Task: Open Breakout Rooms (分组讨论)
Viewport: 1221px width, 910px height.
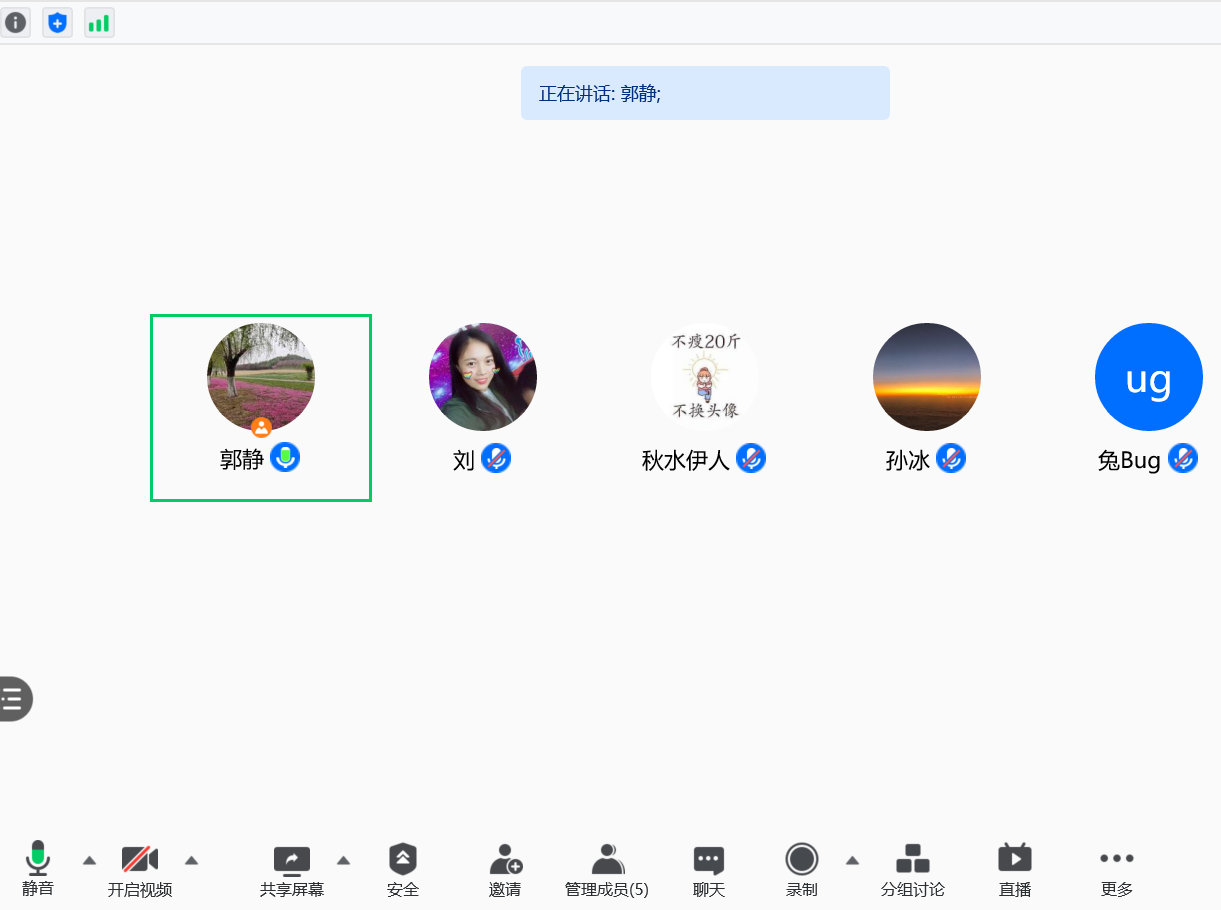Action: (x=912, y=869)
